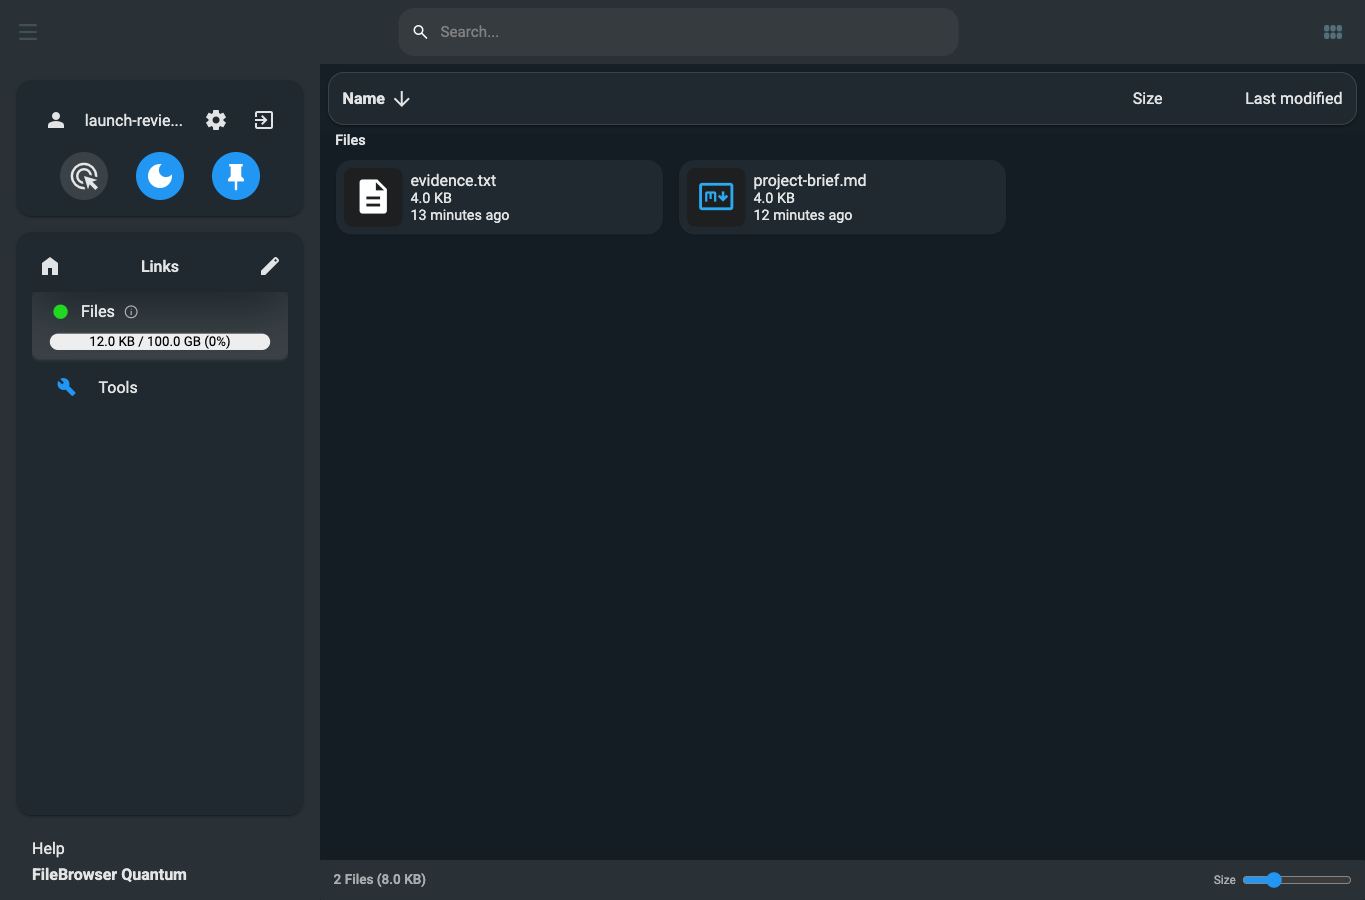Click the user profile icon
The width and height of the screenshot is (1365, 900).
click(56, 120)
